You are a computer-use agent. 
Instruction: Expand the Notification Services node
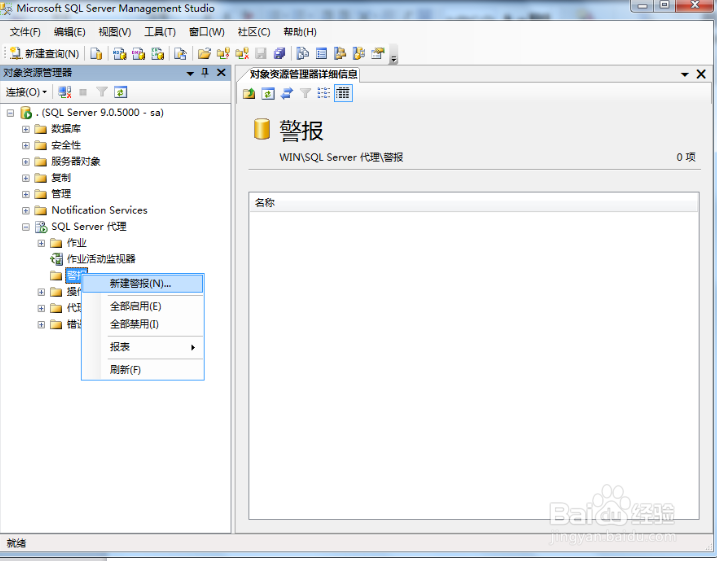pos(26,210)
